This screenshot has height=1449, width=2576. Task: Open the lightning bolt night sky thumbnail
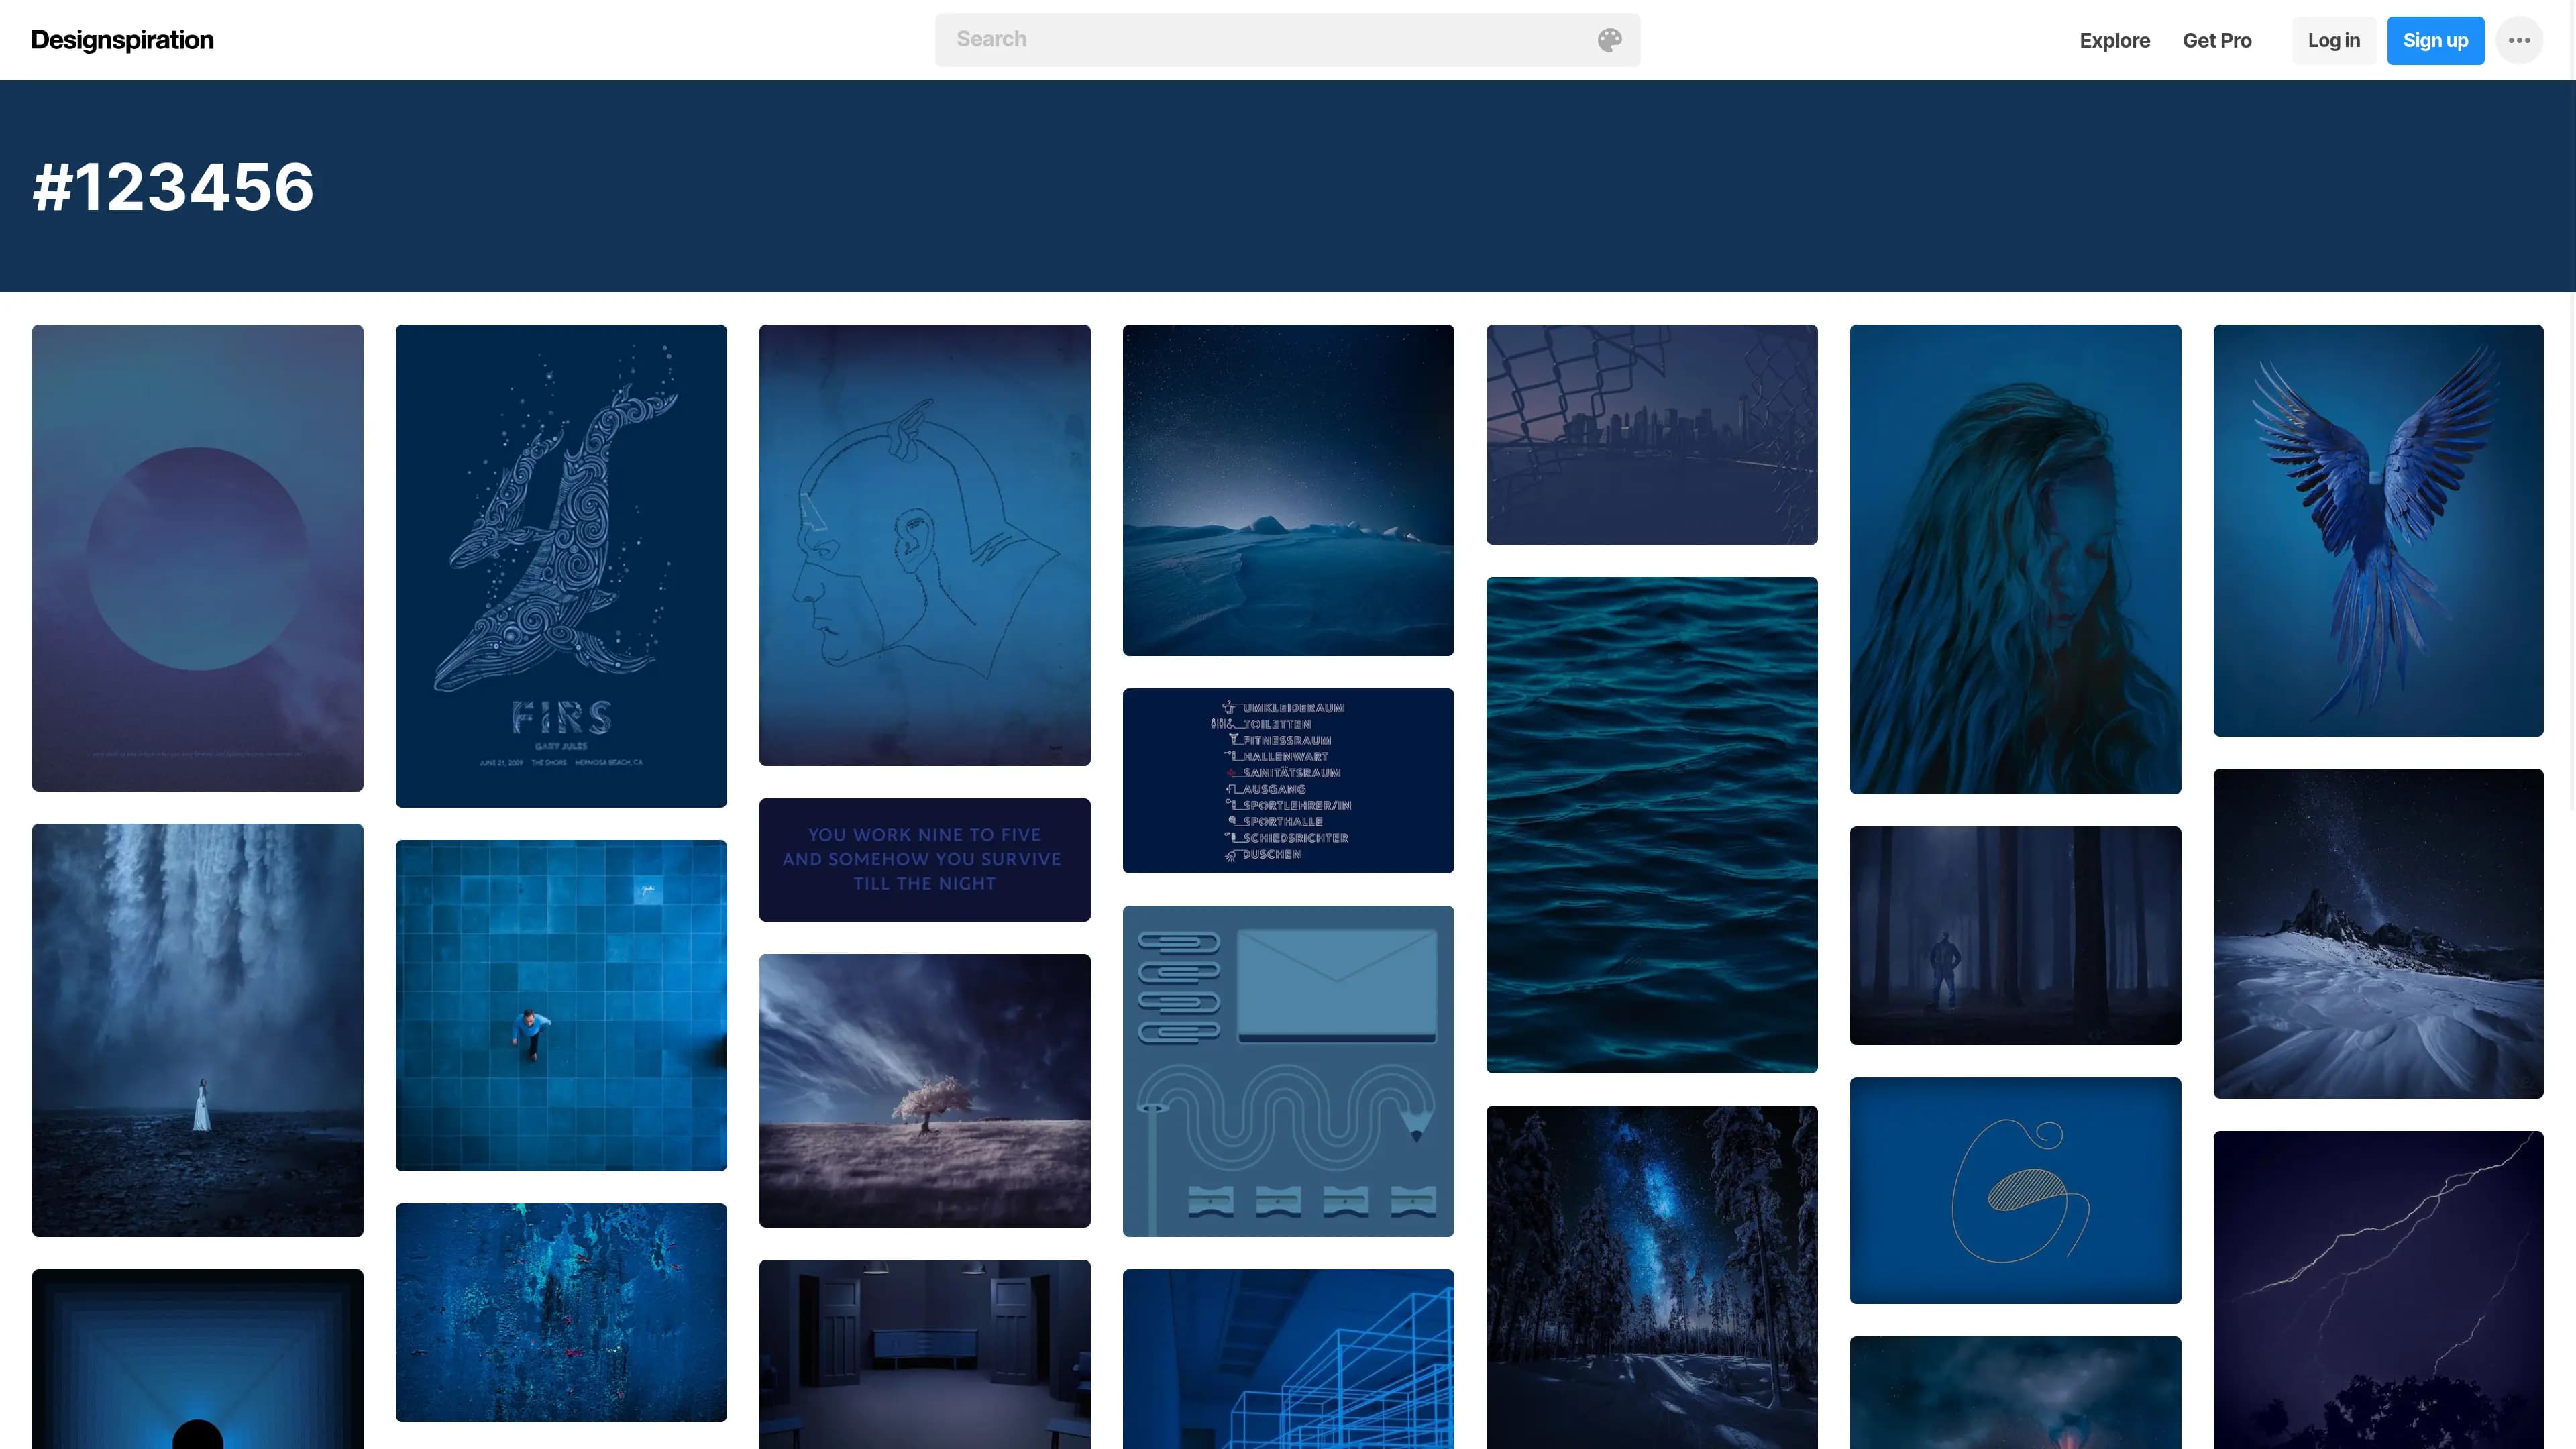pos(2378,1290)
